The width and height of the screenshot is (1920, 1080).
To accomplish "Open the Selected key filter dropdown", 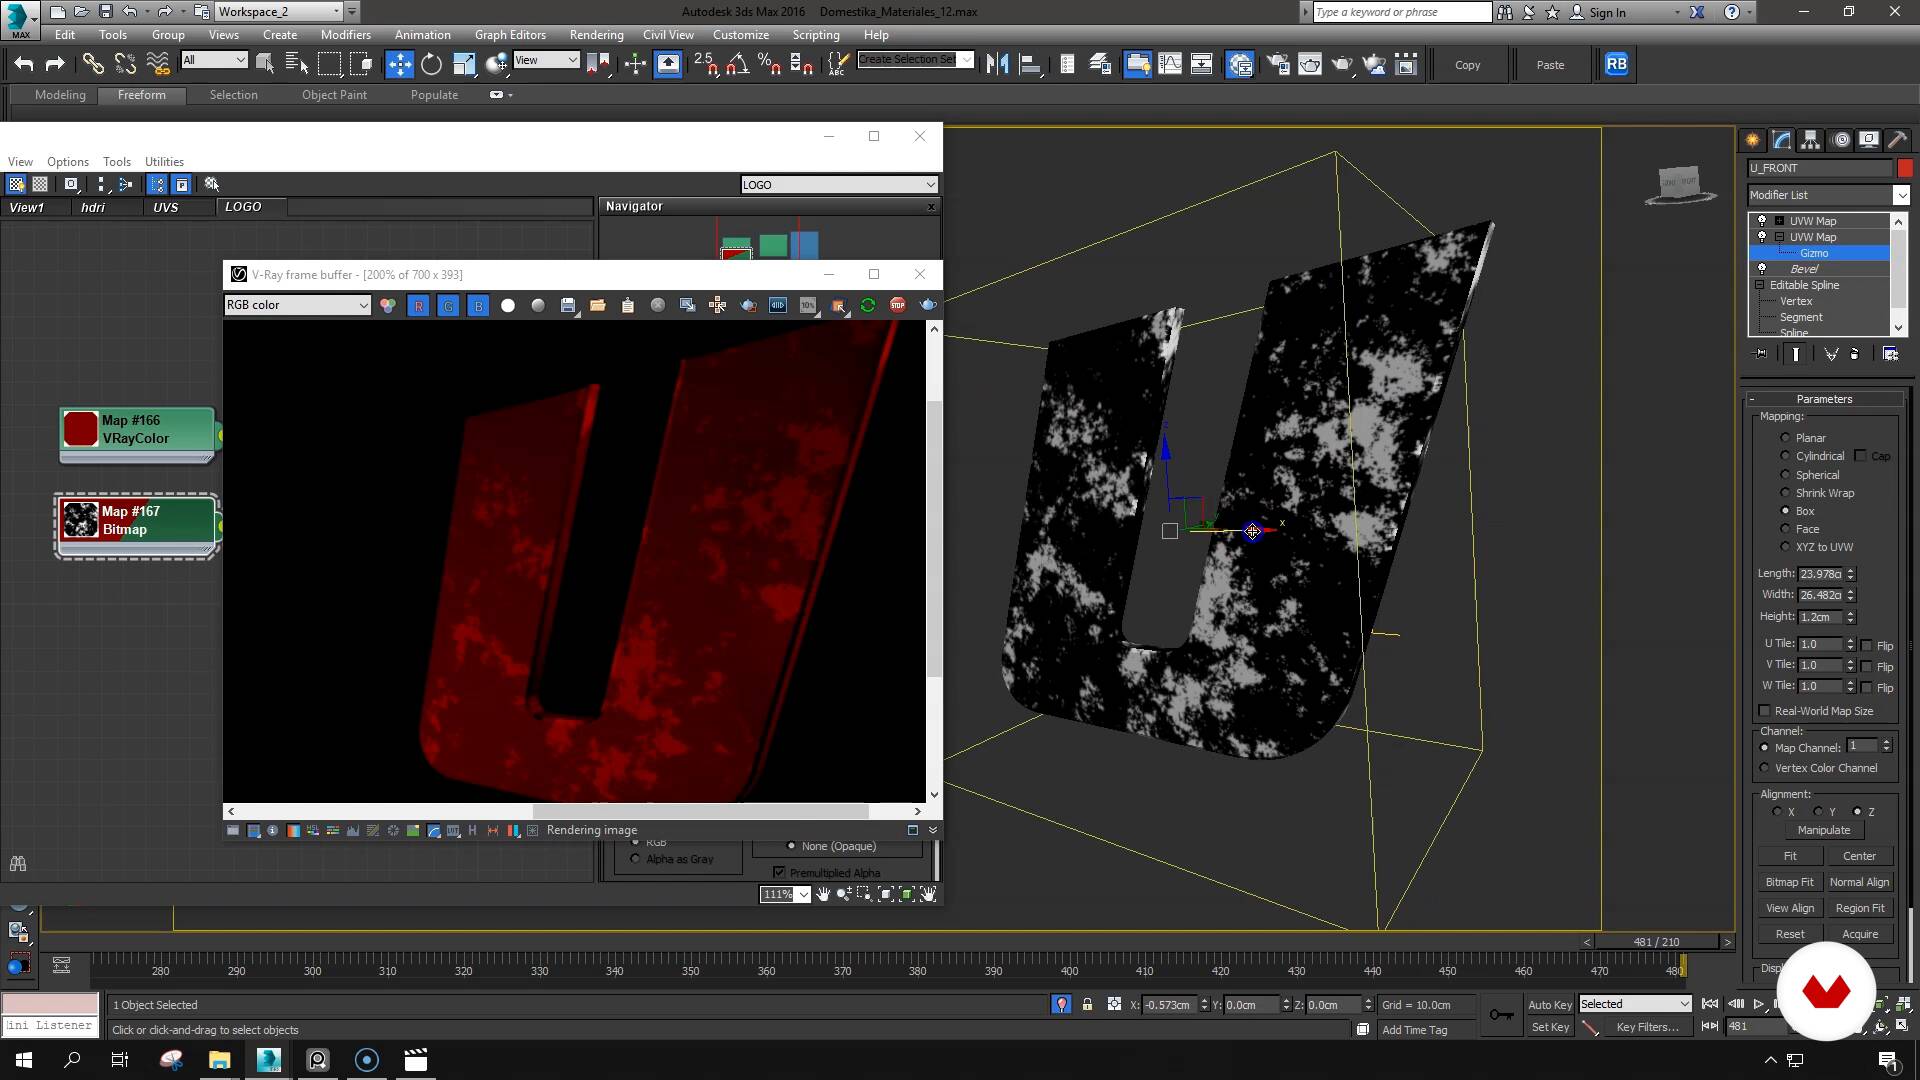I will tap(1634, 1004).
